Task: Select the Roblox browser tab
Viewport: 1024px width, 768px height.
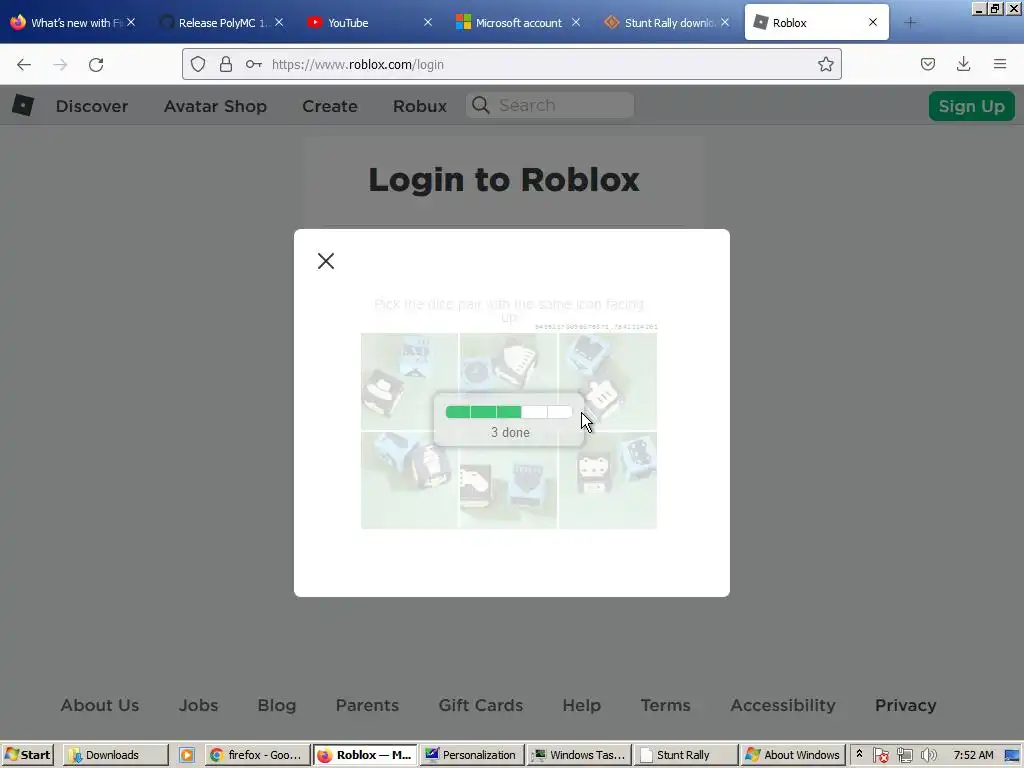Action: (816, 22)
